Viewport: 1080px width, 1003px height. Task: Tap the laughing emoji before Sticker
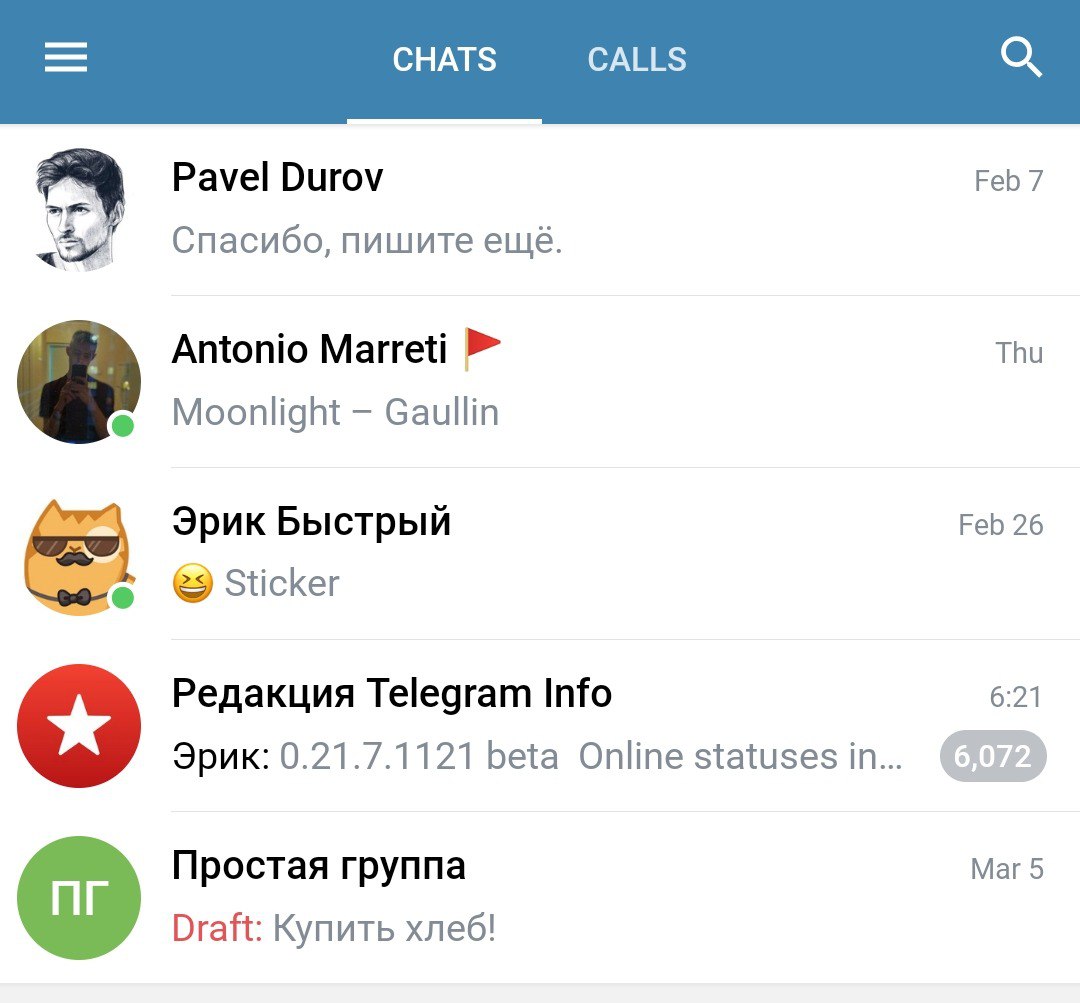click(193, 583)
